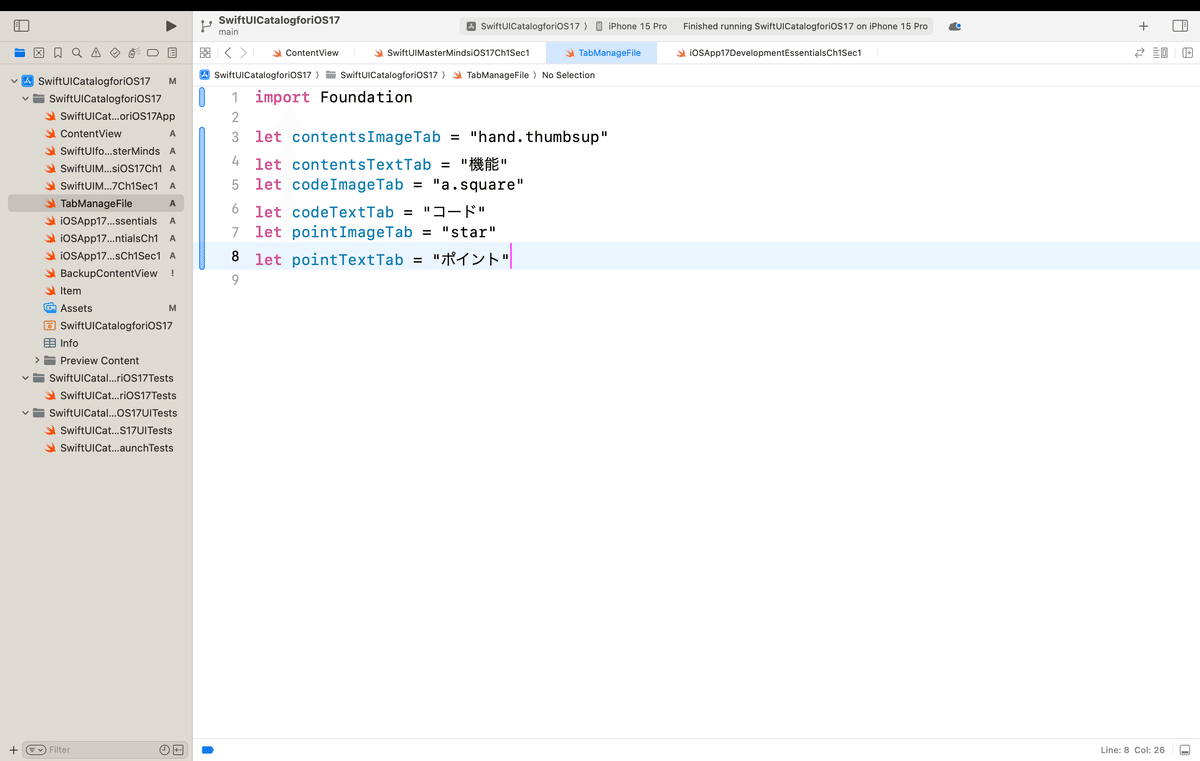Click the TabManageFile breadcrumb in jump bar
This screenshot has height=761, width=1200.
click(x=490, y=75)
